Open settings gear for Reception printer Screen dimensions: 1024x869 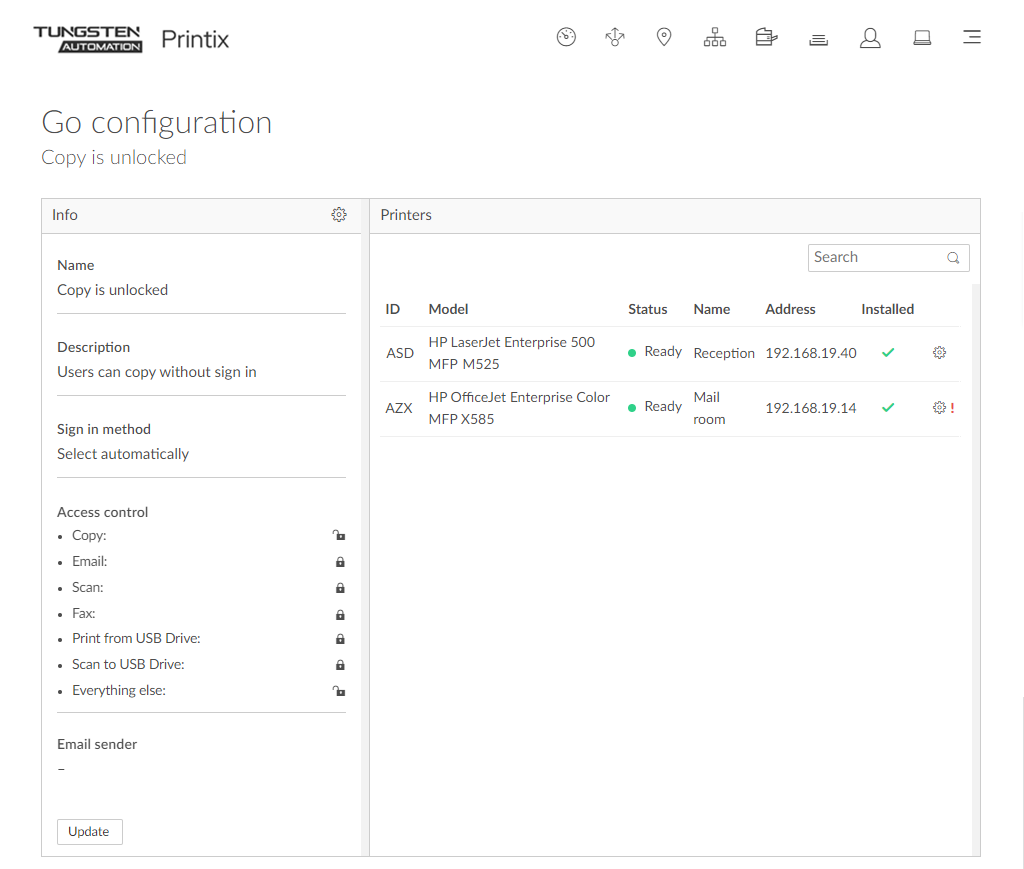[x=939, y=353]
